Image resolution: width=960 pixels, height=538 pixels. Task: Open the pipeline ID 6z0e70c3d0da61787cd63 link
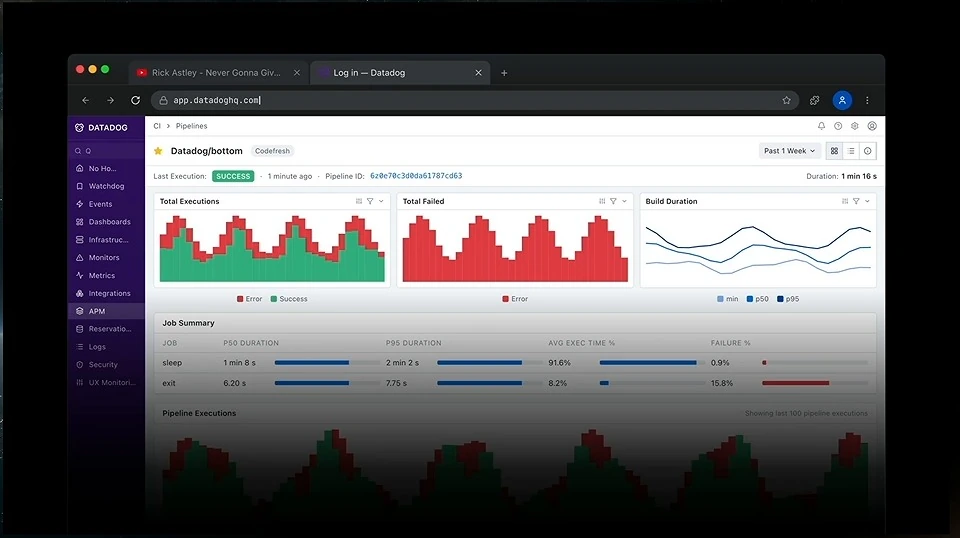point(416,176)
